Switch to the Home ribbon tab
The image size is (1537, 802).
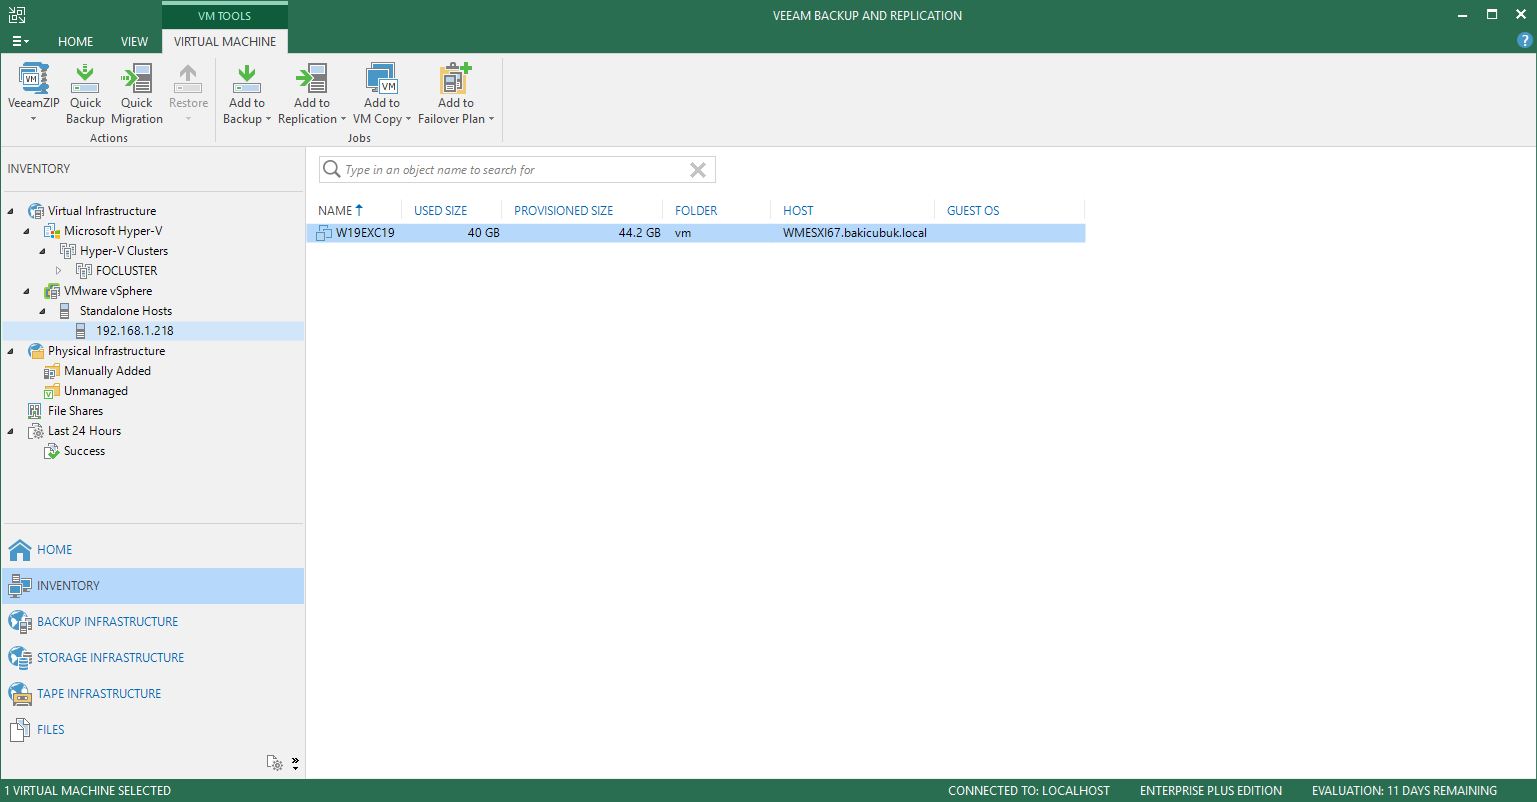point(75,42)
